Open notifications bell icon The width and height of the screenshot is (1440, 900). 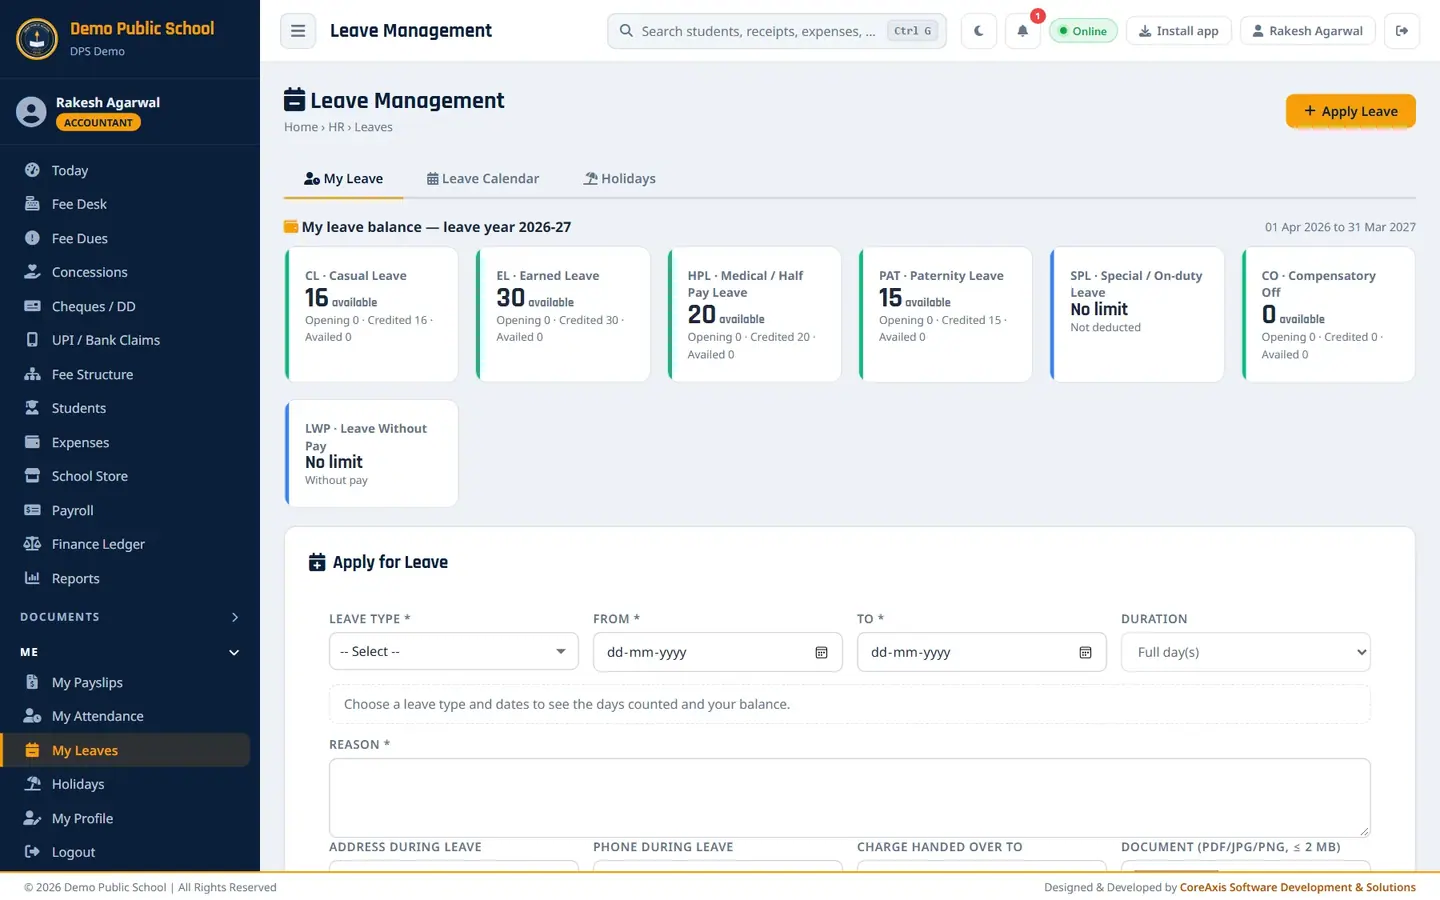point(1022,31)
